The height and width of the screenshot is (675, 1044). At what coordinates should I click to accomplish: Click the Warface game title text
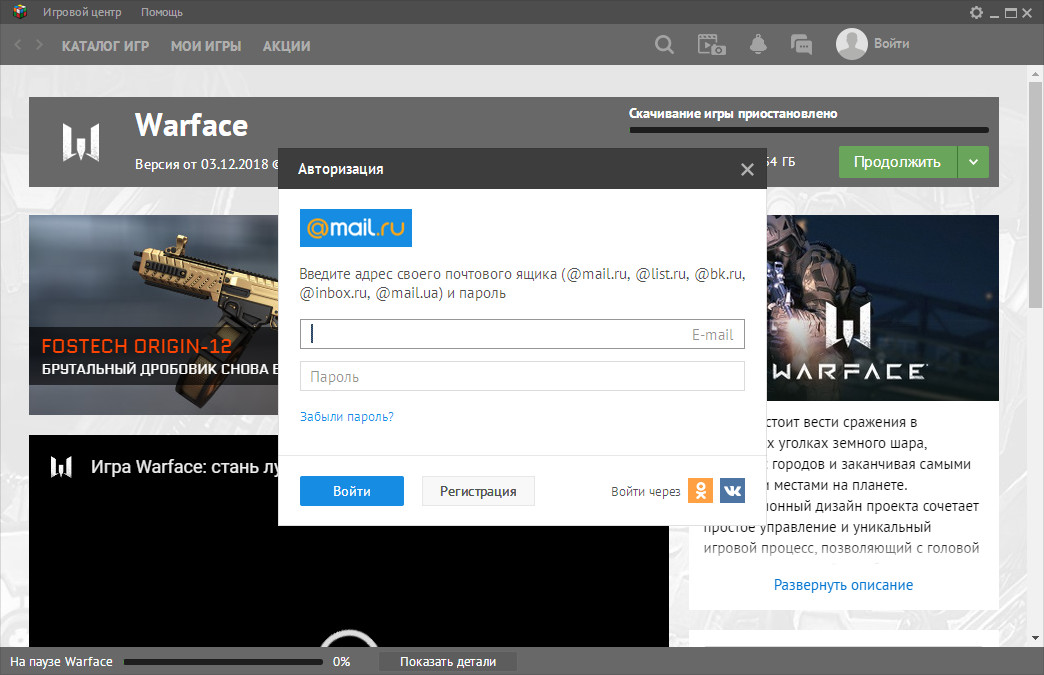click(x=191, y=125)
